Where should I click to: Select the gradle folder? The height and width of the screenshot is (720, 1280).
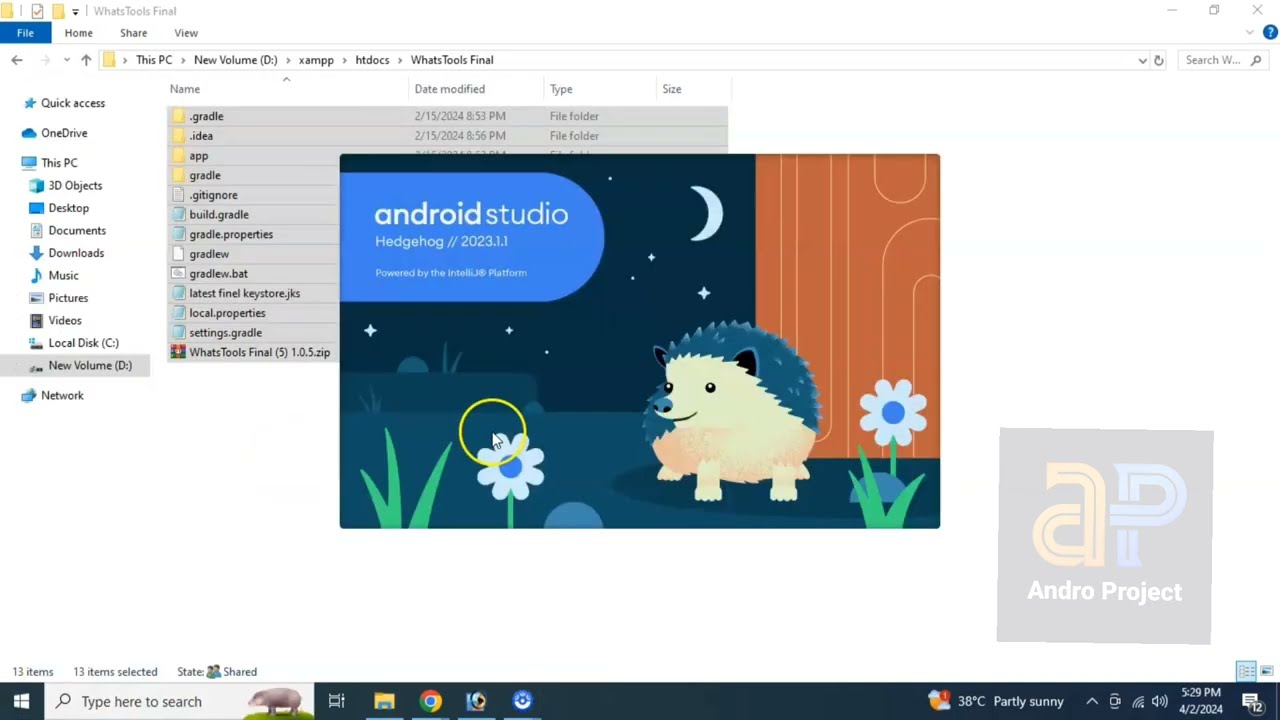pyautogui.click(x=204, y=175)
